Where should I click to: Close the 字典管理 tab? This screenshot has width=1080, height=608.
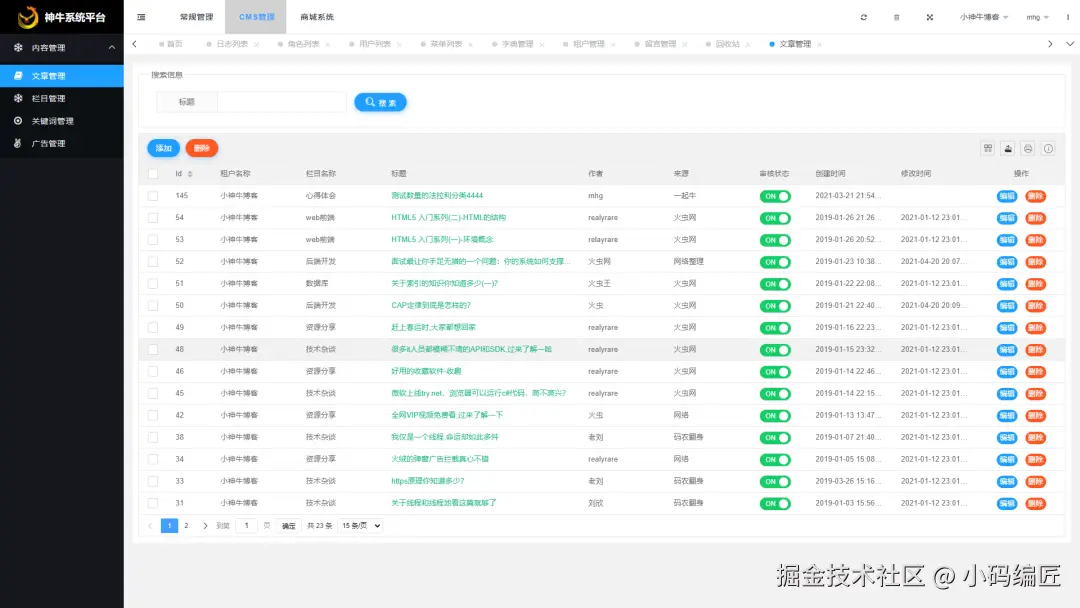click(x=542, y=45)
